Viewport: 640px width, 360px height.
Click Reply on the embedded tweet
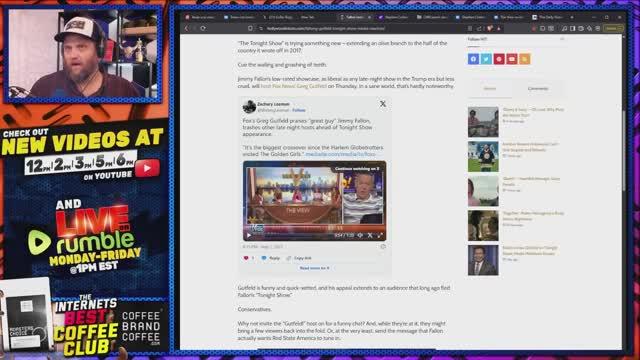pyautogui.click(x=271, y=258)
